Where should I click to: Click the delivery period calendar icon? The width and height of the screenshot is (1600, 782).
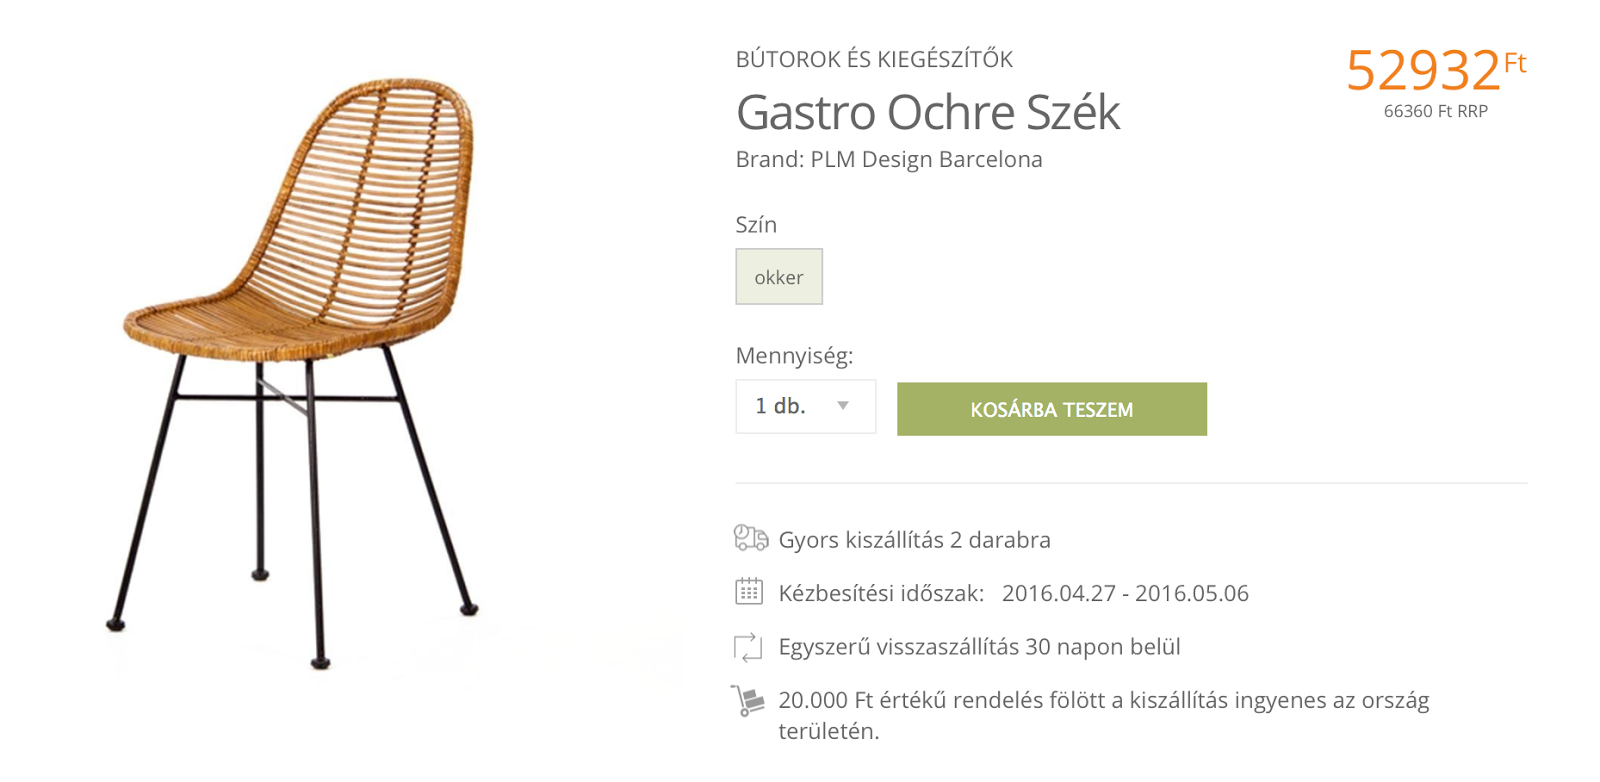pyautogui.click(x=748, y=591)
